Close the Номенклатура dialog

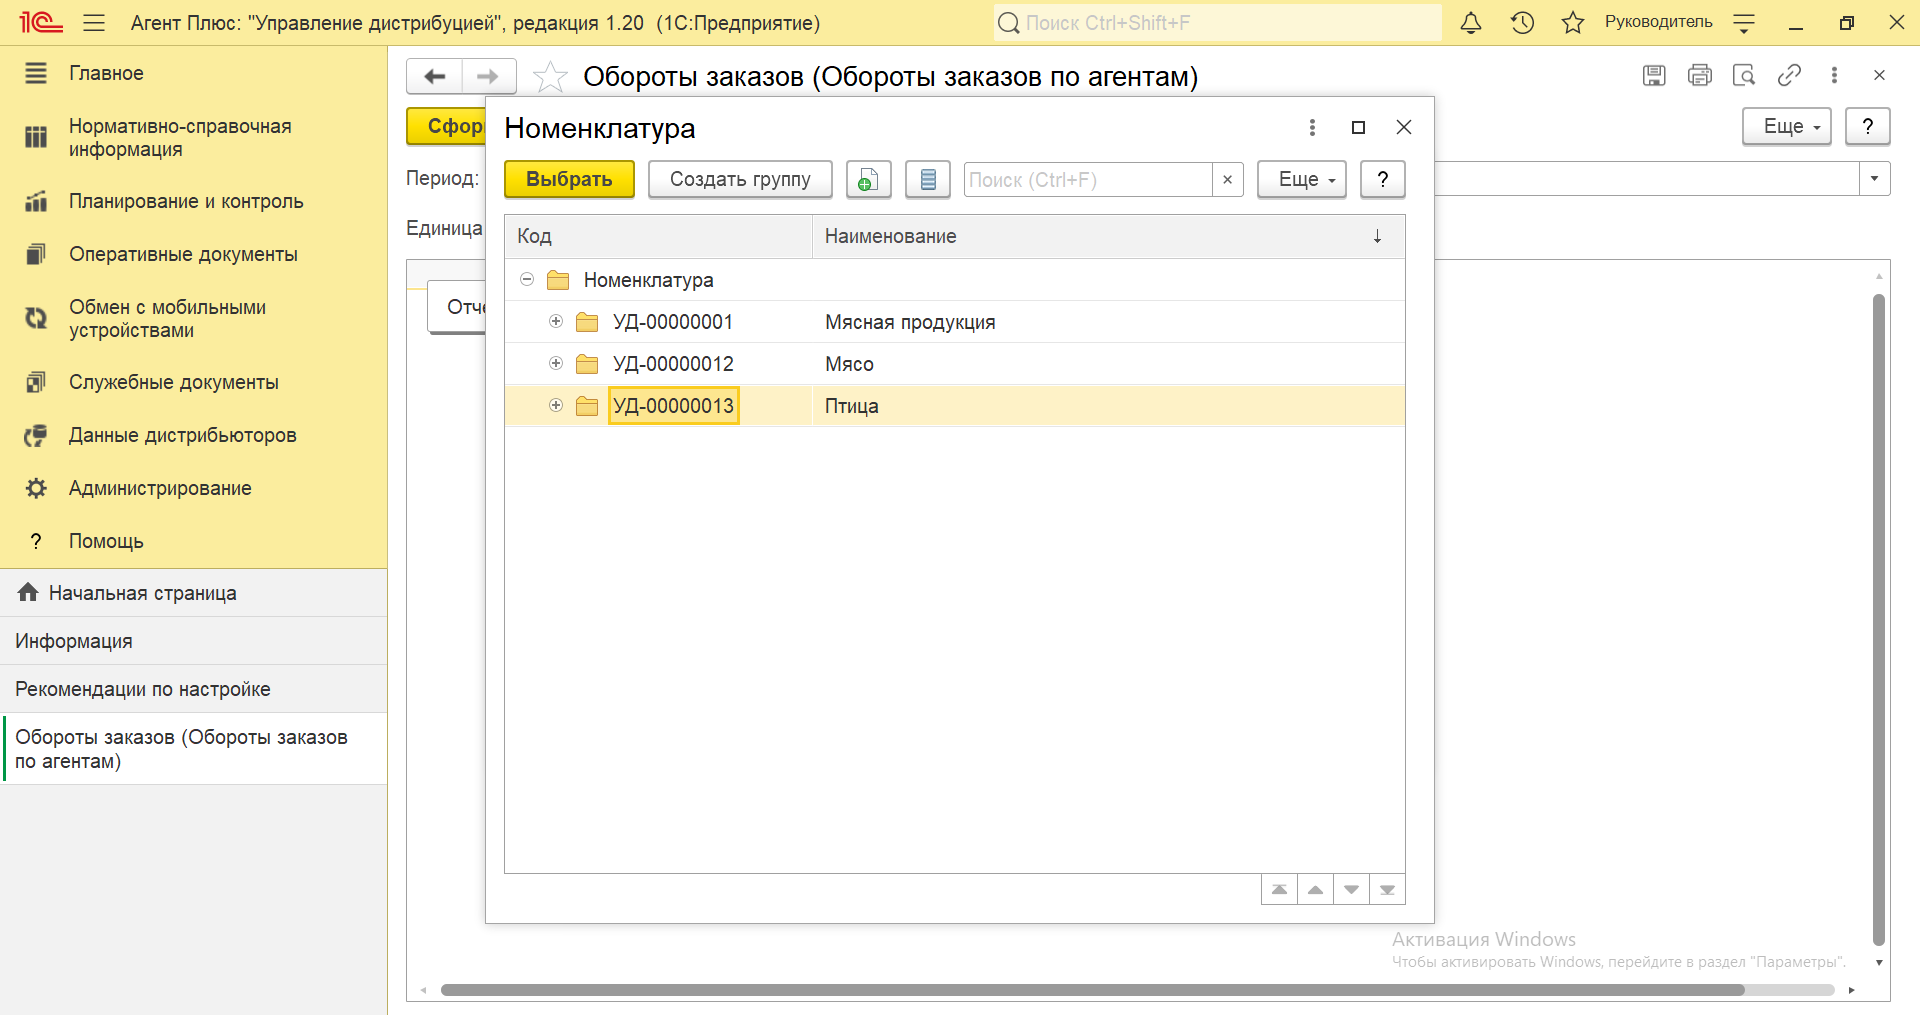[x=1404, y=127]
